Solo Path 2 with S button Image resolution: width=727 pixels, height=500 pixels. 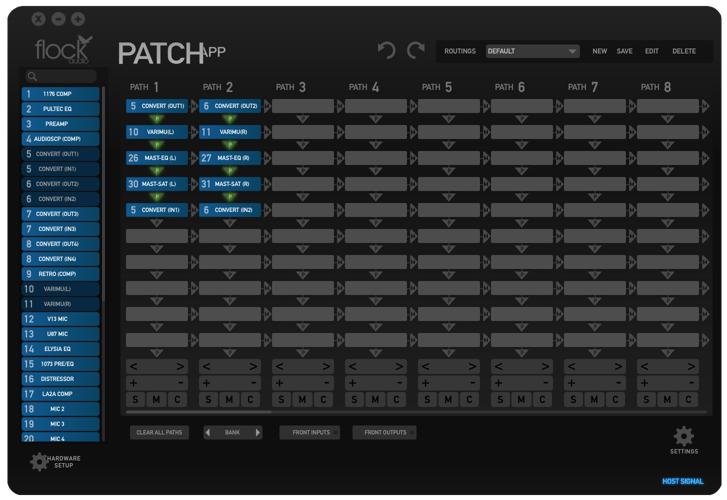[x=208, y=399]
